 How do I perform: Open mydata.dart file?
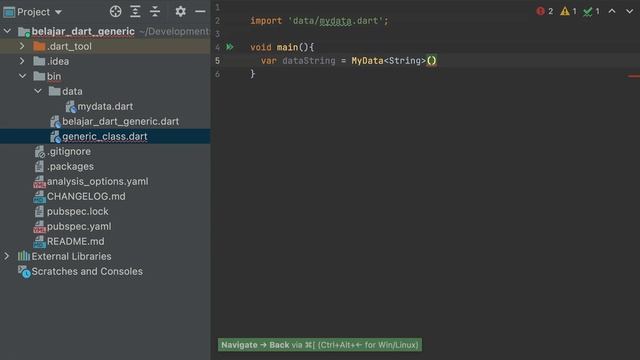(105, 107)
